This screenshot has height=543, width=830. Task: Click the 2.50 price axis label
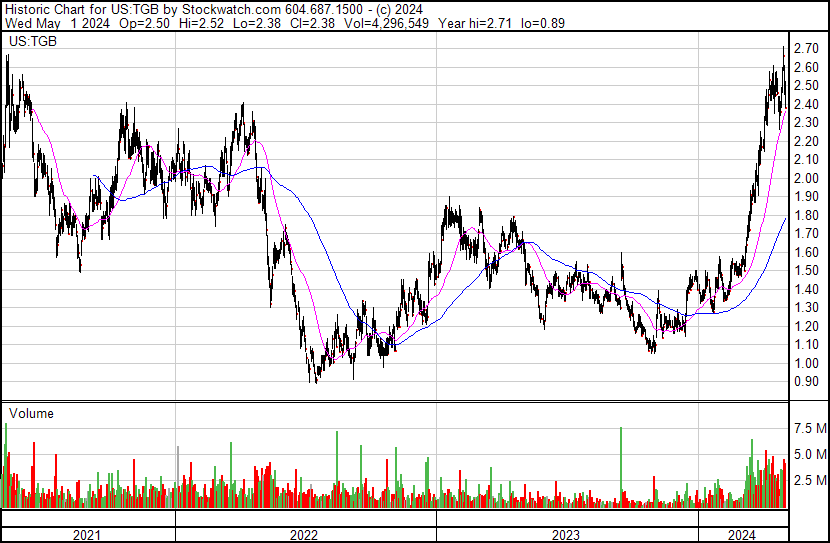pyautogui.click(x=807, y=86)
